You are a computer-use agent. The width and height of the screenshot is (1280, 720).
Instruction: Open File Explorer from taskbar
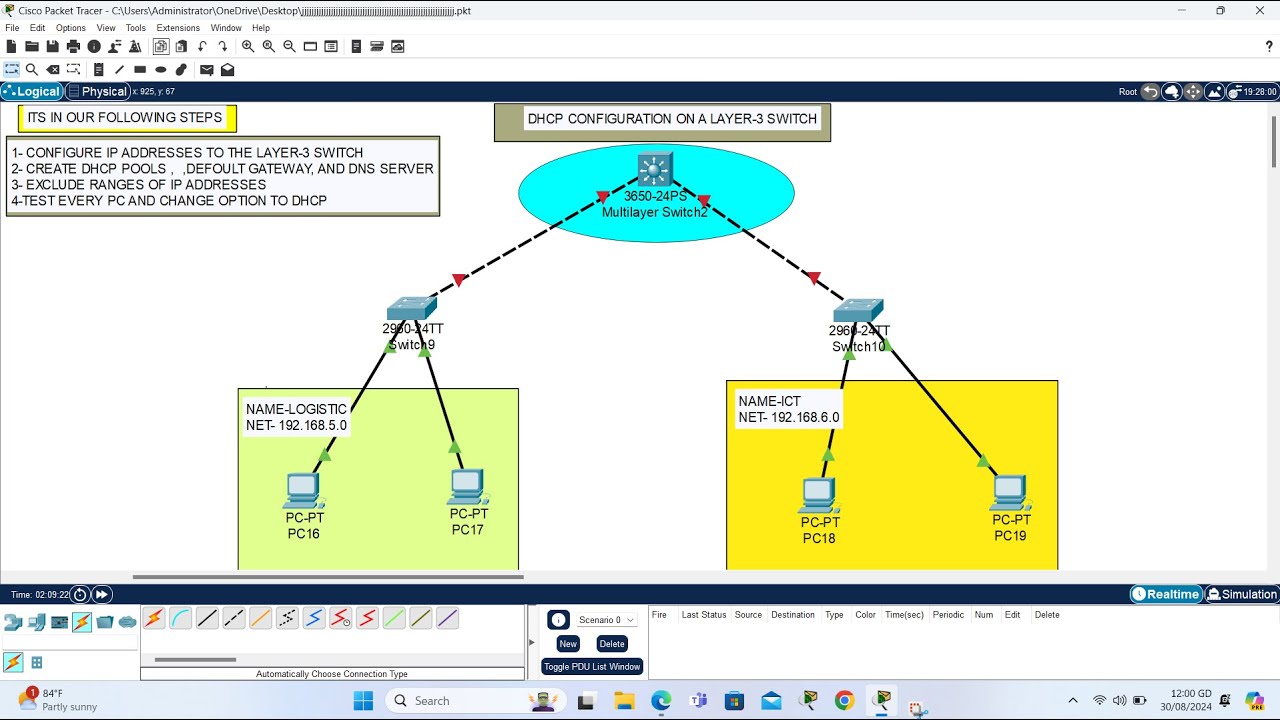coord(624,700)
